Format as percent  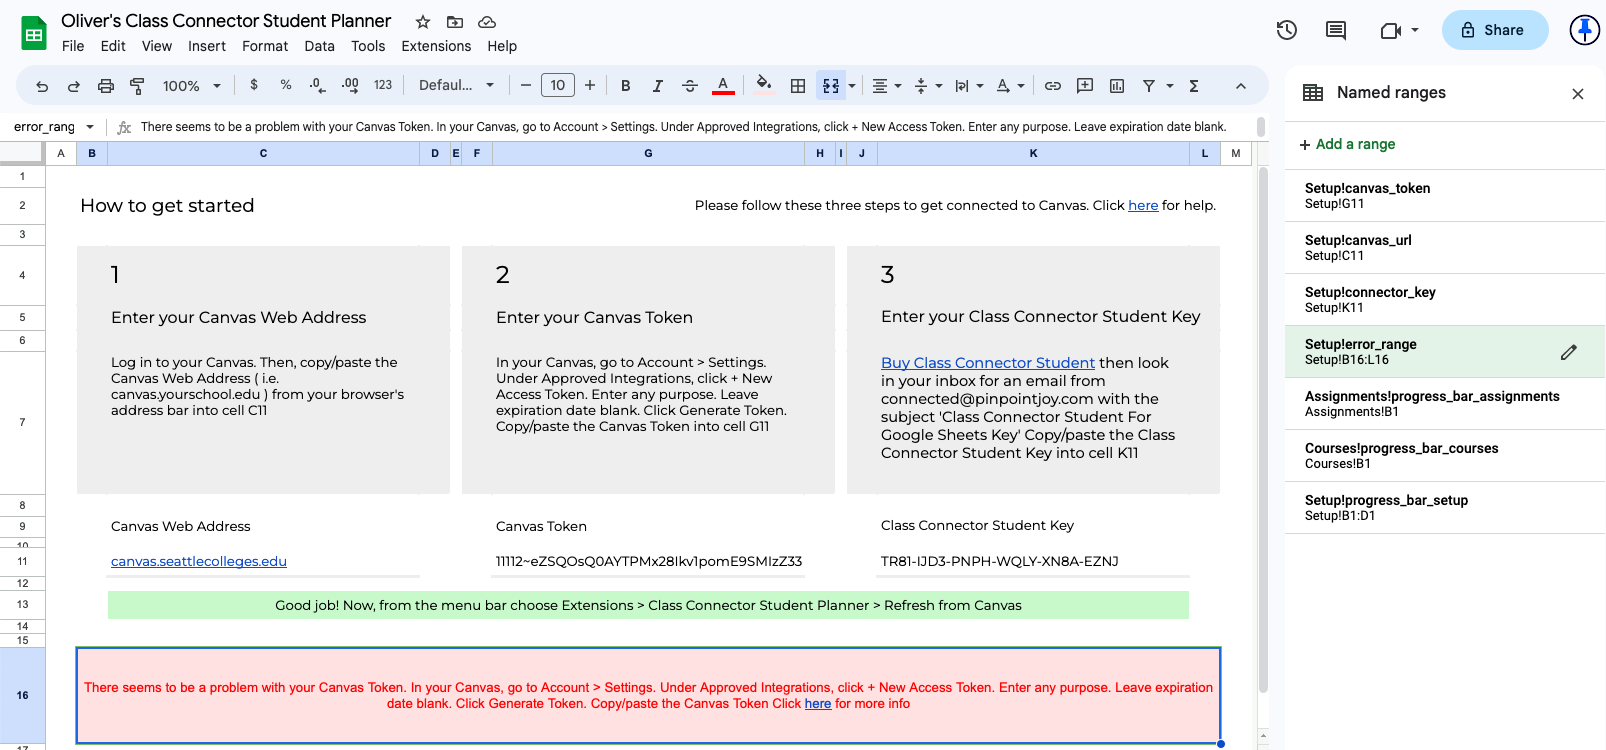[x=286, y=85]
